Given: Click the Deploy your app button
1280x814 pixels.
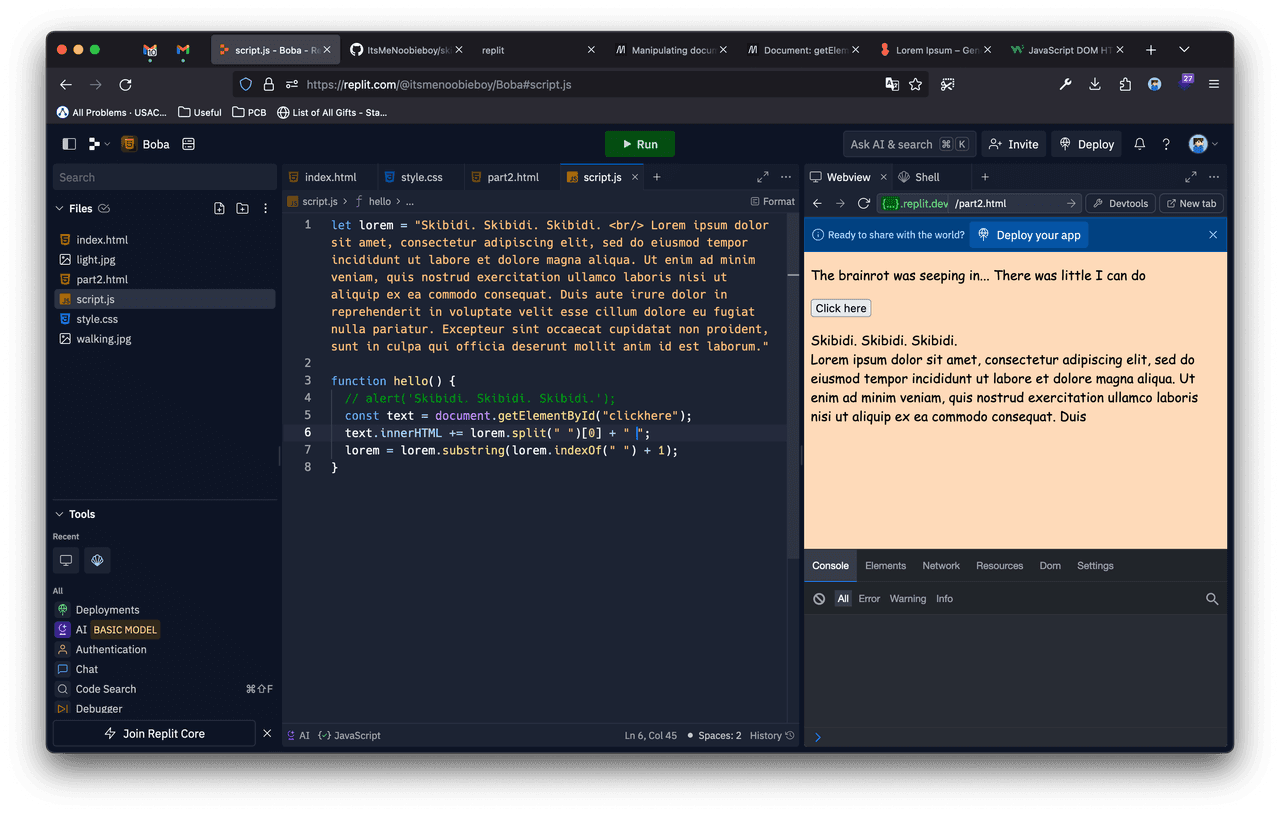Looking at the screenshot, I should point(1028,235).
